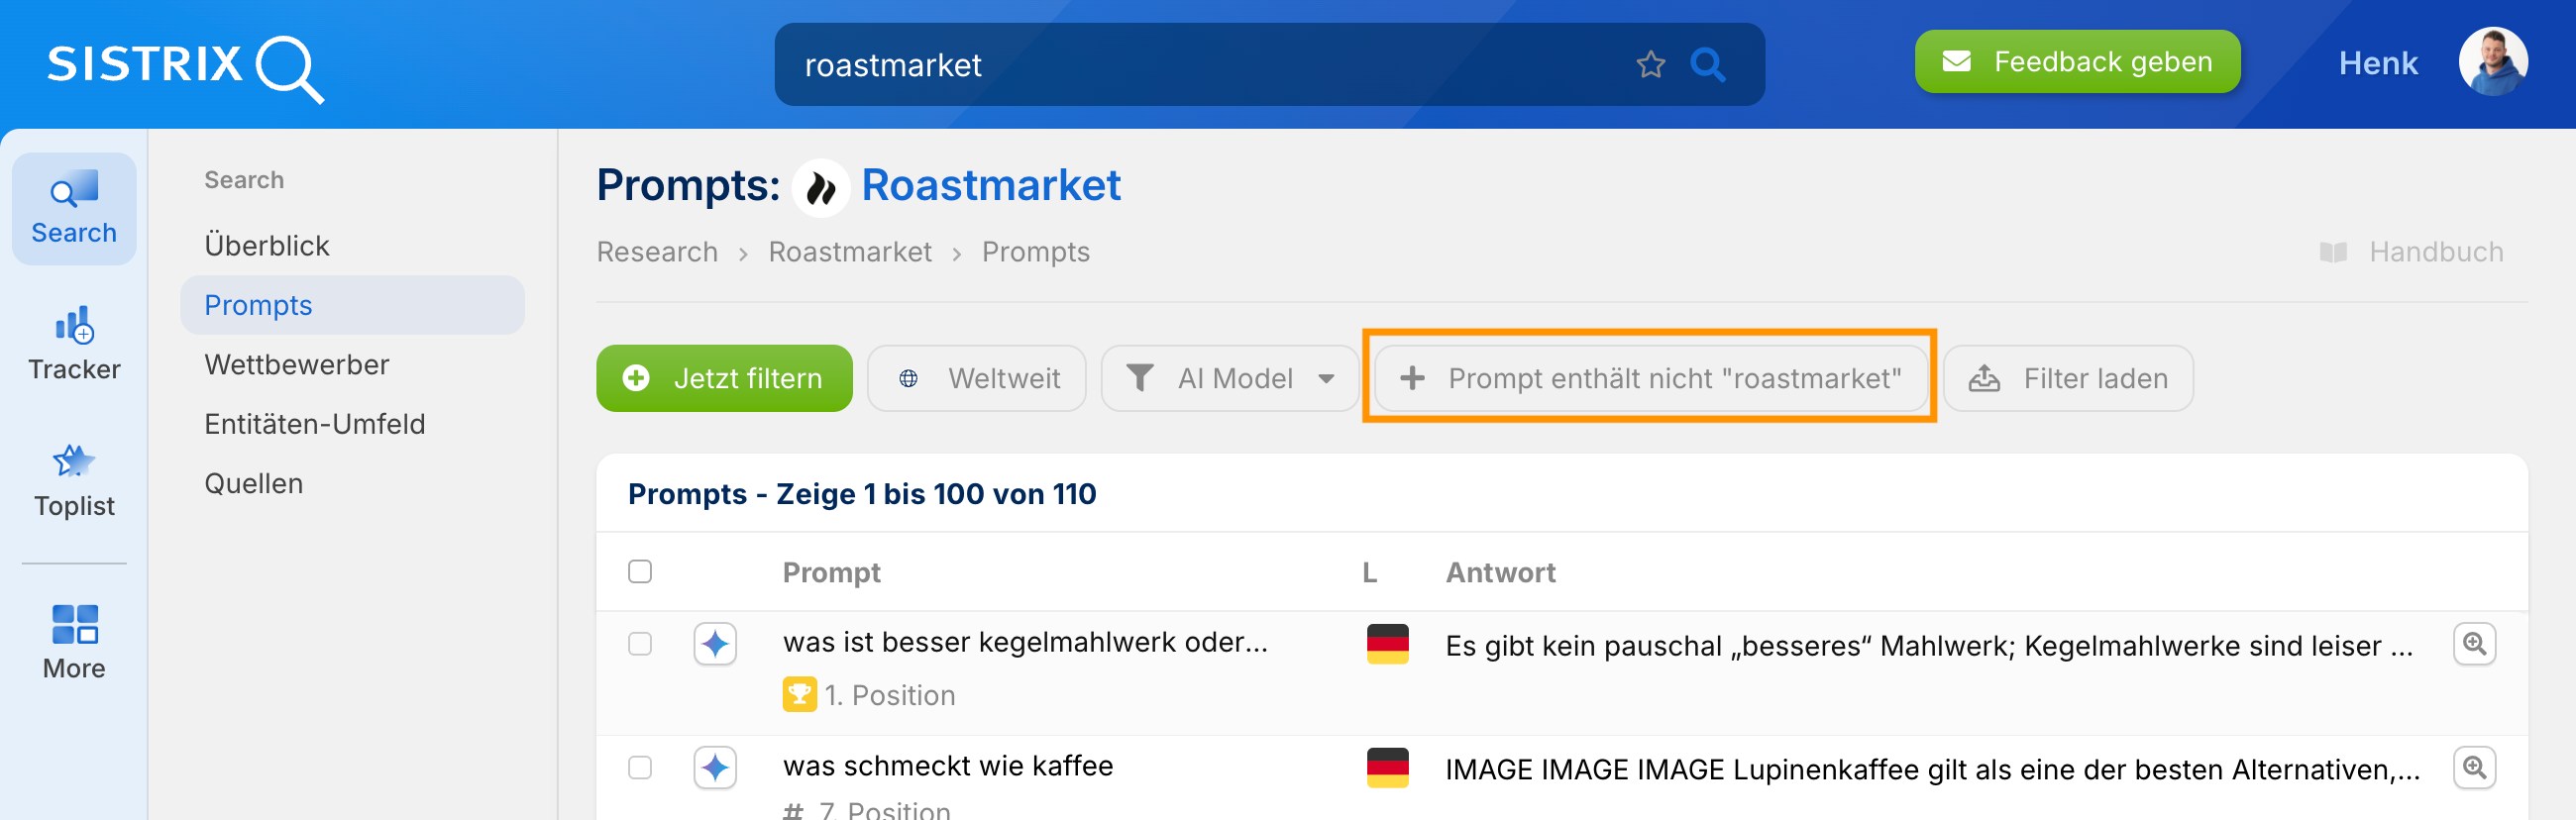Click the star favorite icon in search bar

coord(1650,65)
